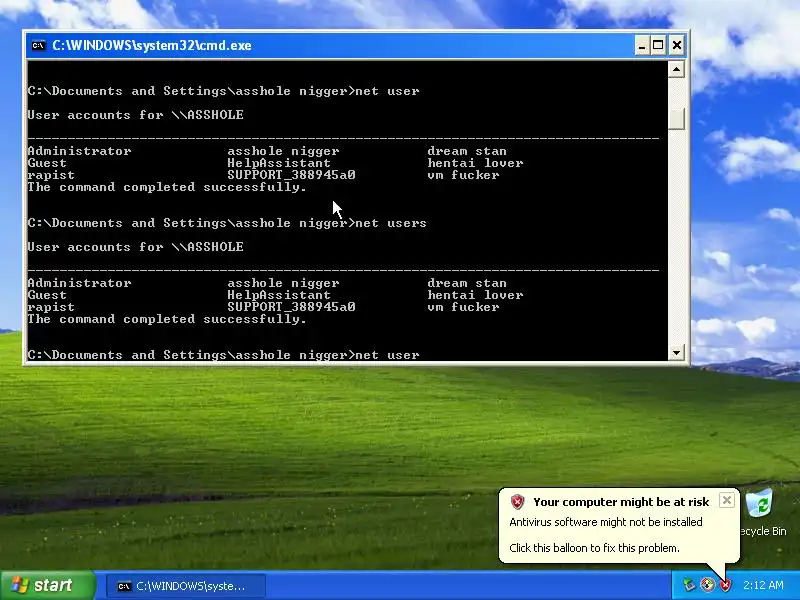
Task: Select the cmd.exe taskbar button
Action: 186,586
